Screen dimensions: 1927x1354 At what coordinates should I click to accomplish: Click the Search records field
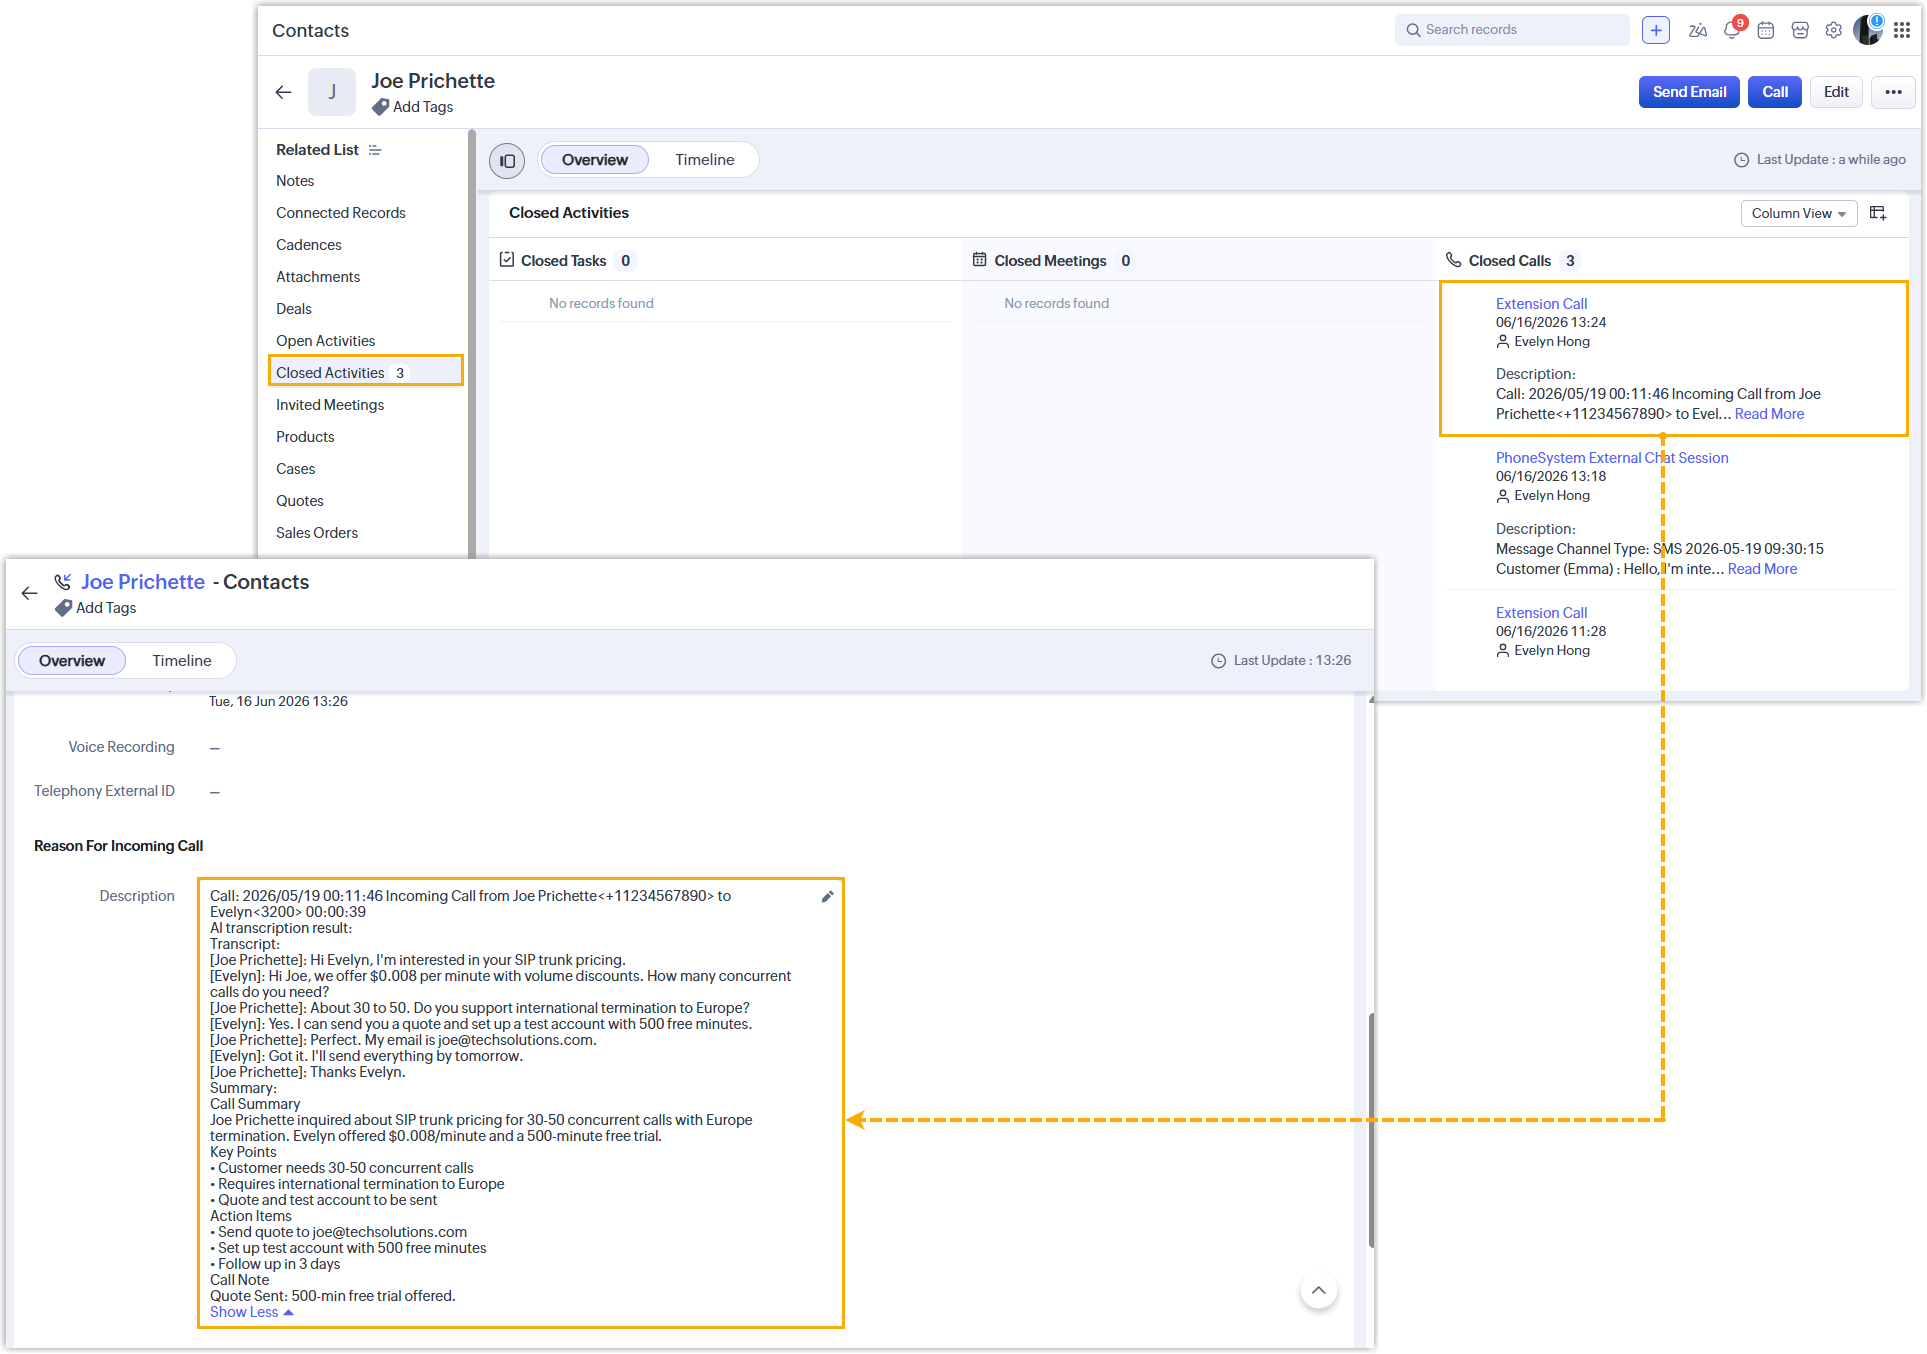(1512, 30)
